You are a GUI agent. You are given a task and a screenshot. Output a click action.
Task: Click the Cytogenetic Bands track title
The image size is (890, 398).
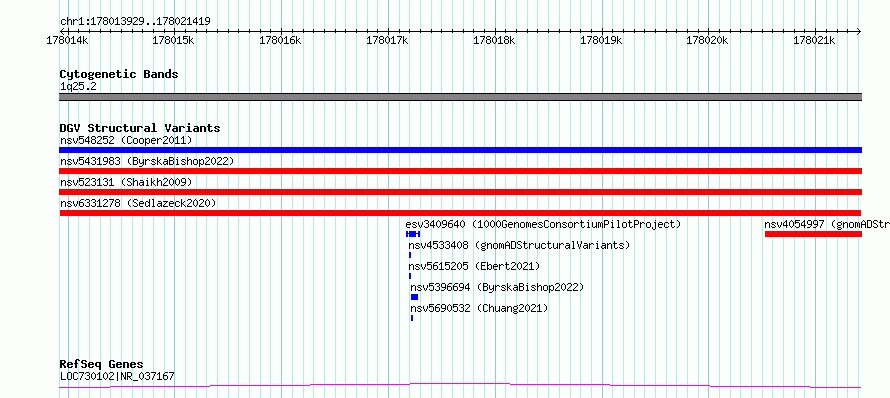[x=119, y=74]
